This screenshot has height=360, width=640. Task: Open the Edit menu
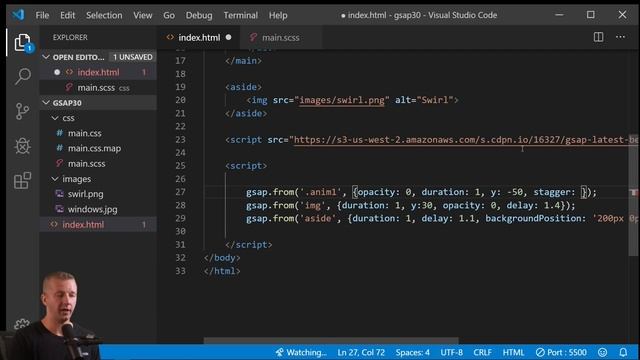click(67, 16)
